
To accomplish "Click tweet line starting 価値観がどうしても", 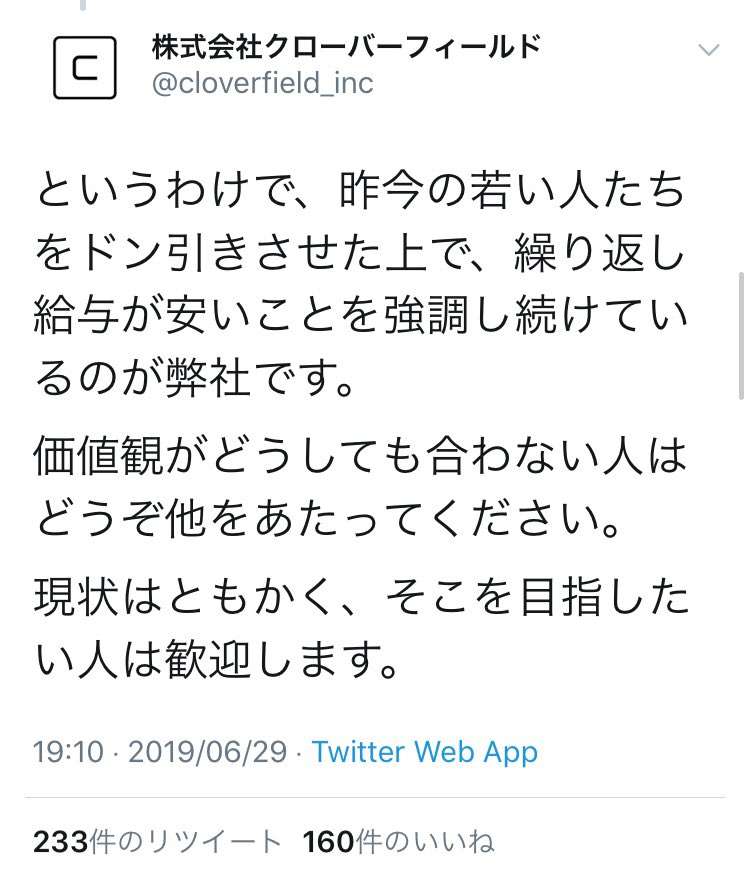I will (x=360, y=456).
